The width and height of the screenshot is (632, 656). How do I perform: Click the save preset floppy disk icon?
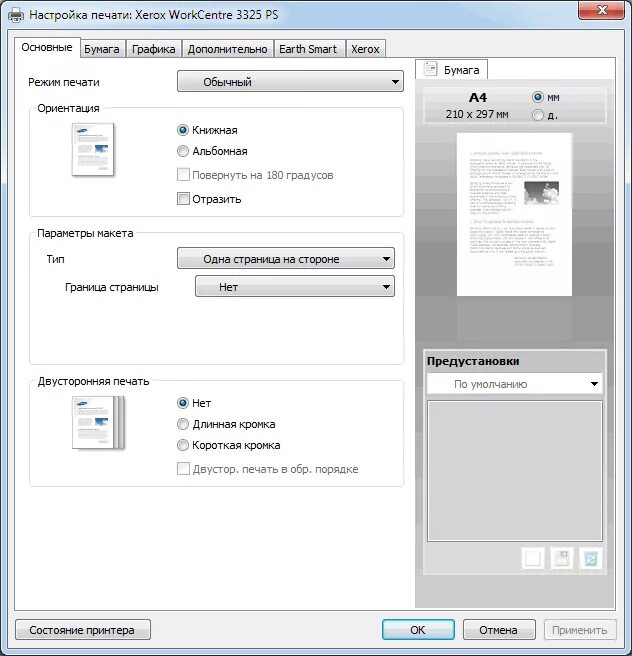tap(562, 558)
